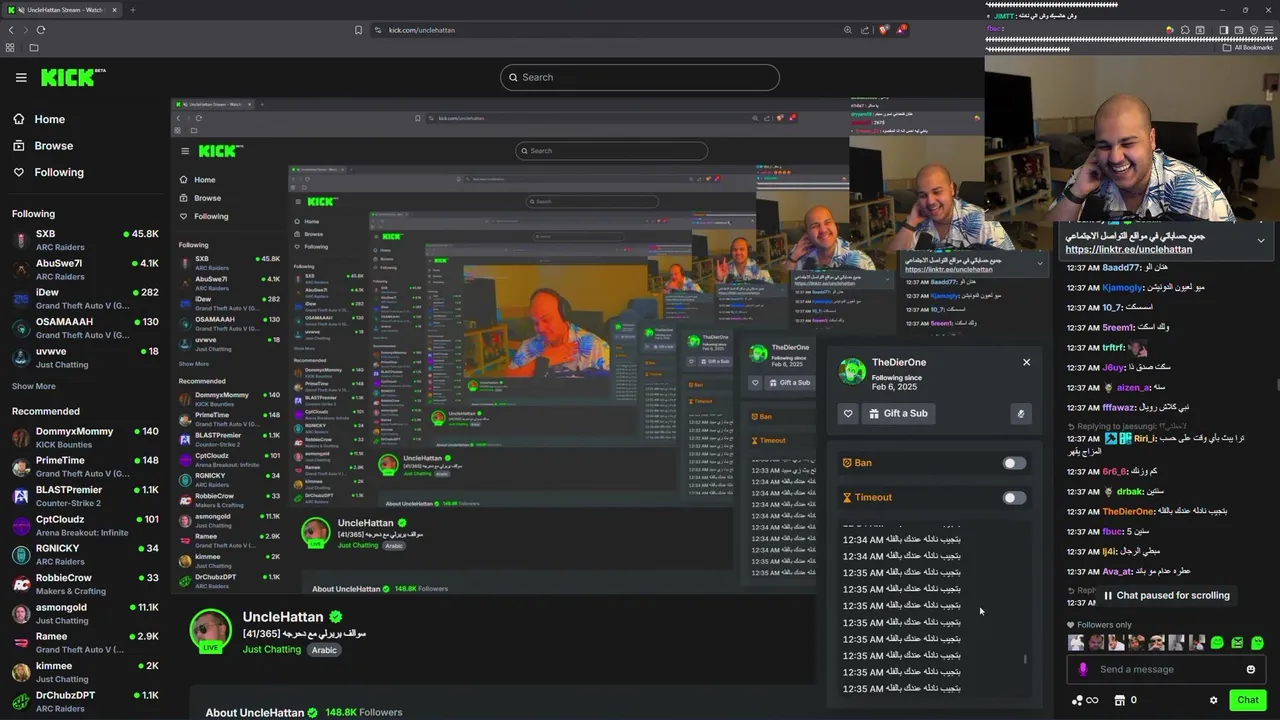1280x720 pixels.
Task: Reload the page with browser refresh icon
Action: (41, 30)
